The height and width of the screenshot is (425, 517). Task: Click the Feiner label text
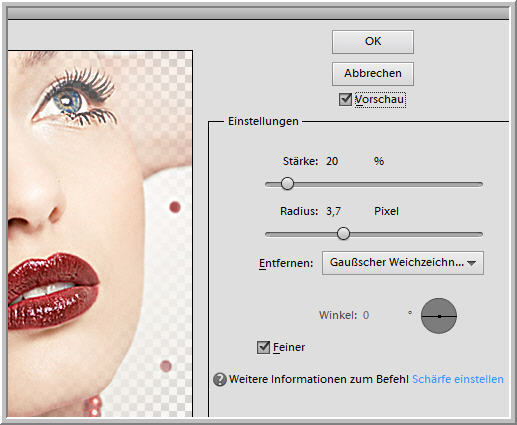pyautogui.click(x=289, y=347)
